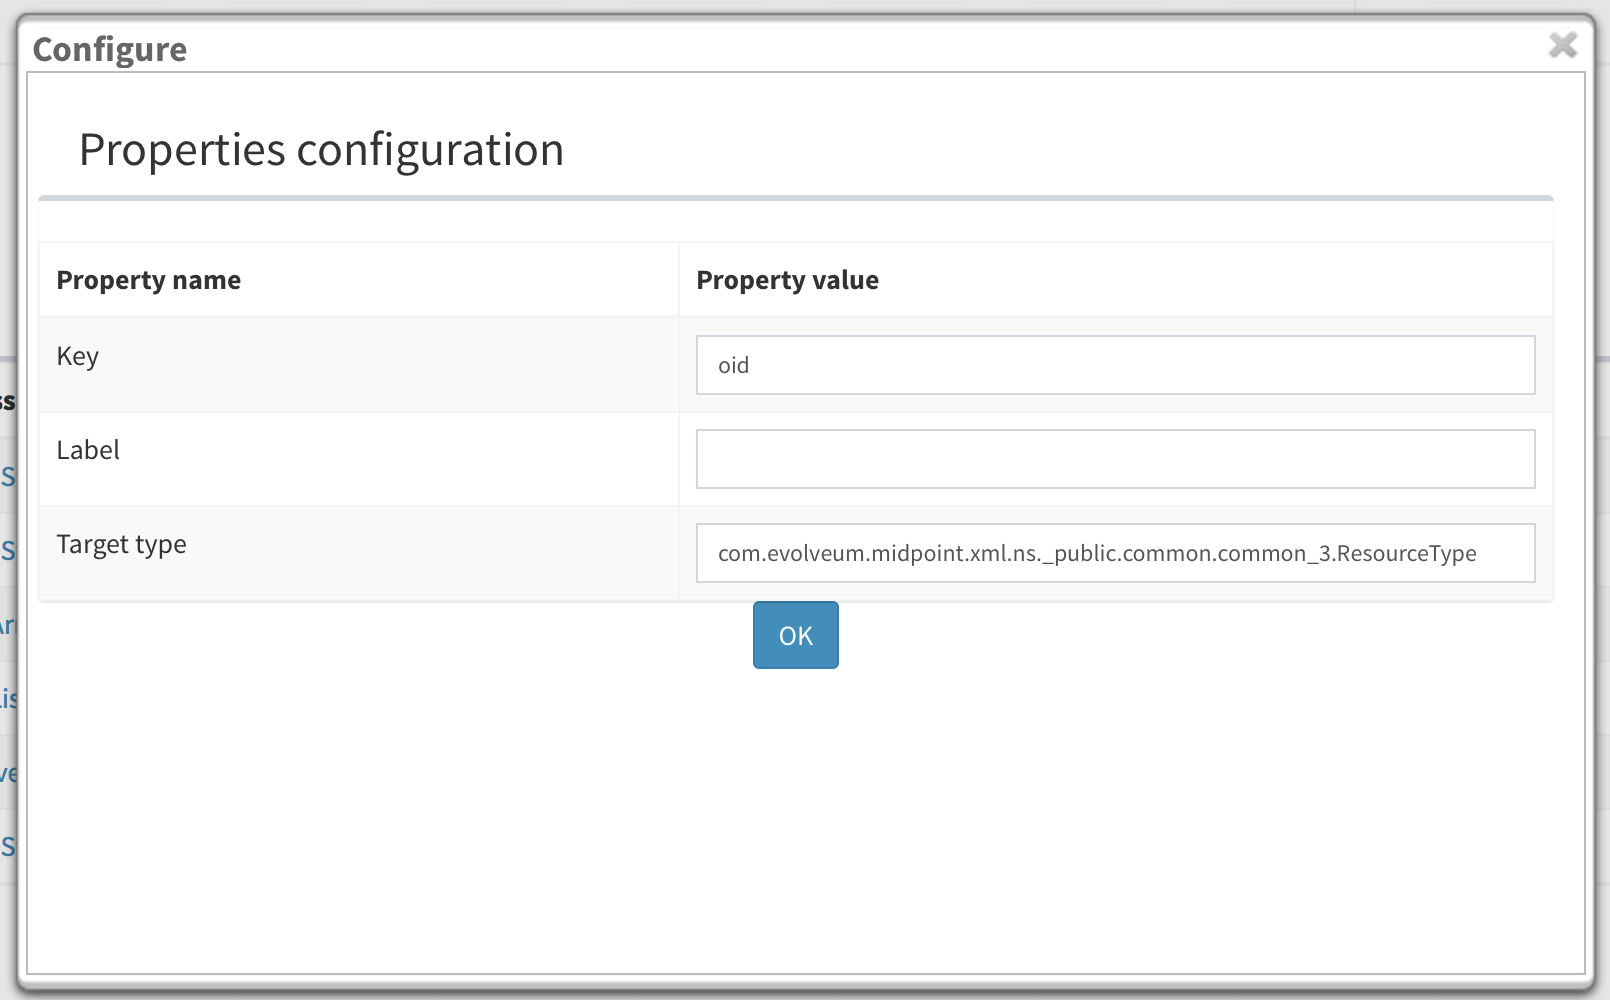Image resolution: width=1610 pixels, height=1000 pixels.
Task: Click the Configure dialog title
Action: coord(110,50)
